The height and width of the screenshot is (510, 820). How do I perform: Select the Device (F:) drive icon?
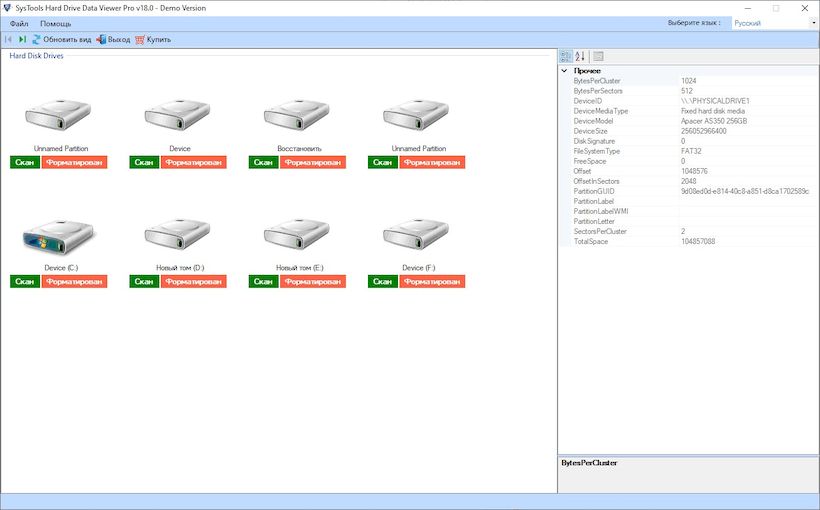tap(416, 234)
